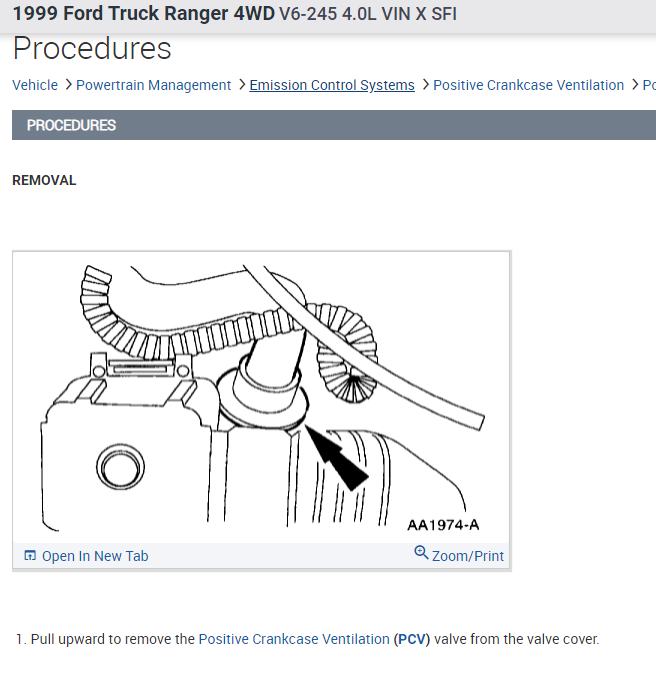Go to Powertrain Management breadcrumb
656x694 pixels.
coord(154,85)
